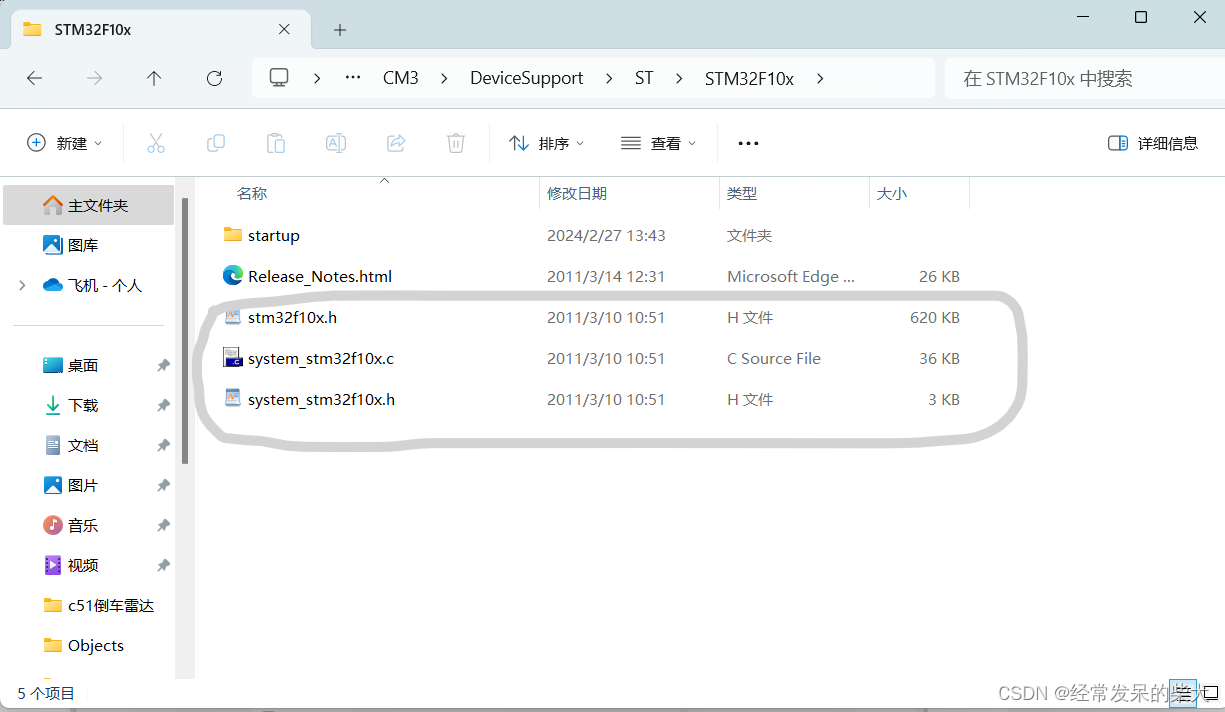The height and width of the screenshot is (712, 1225).
Task: Sort by the 名称 column header
Action: 251,193
